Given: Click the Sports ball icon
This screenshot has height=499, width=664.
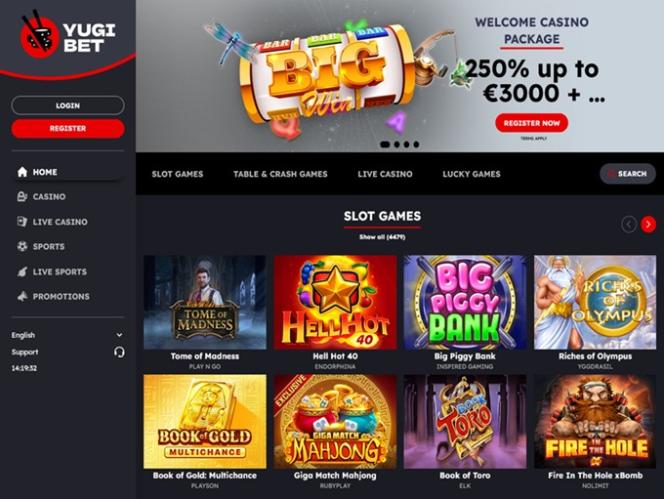Looking at the screenshot, I should coord(22,246).
